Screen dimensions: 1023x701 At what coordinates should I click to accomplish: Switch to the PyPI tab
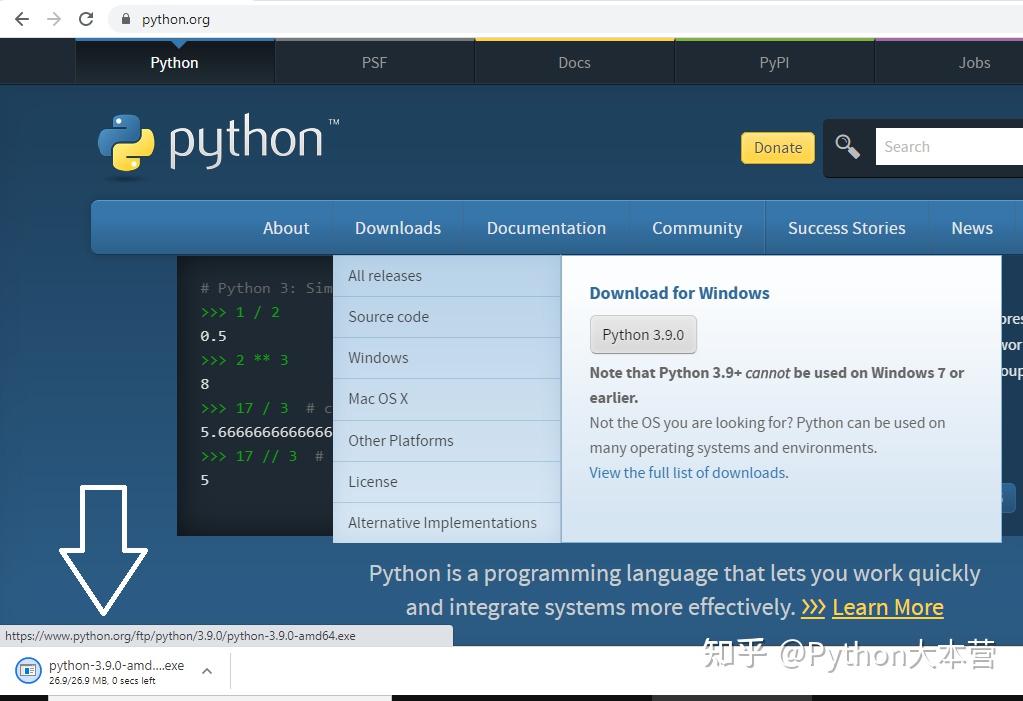[774, 62]
